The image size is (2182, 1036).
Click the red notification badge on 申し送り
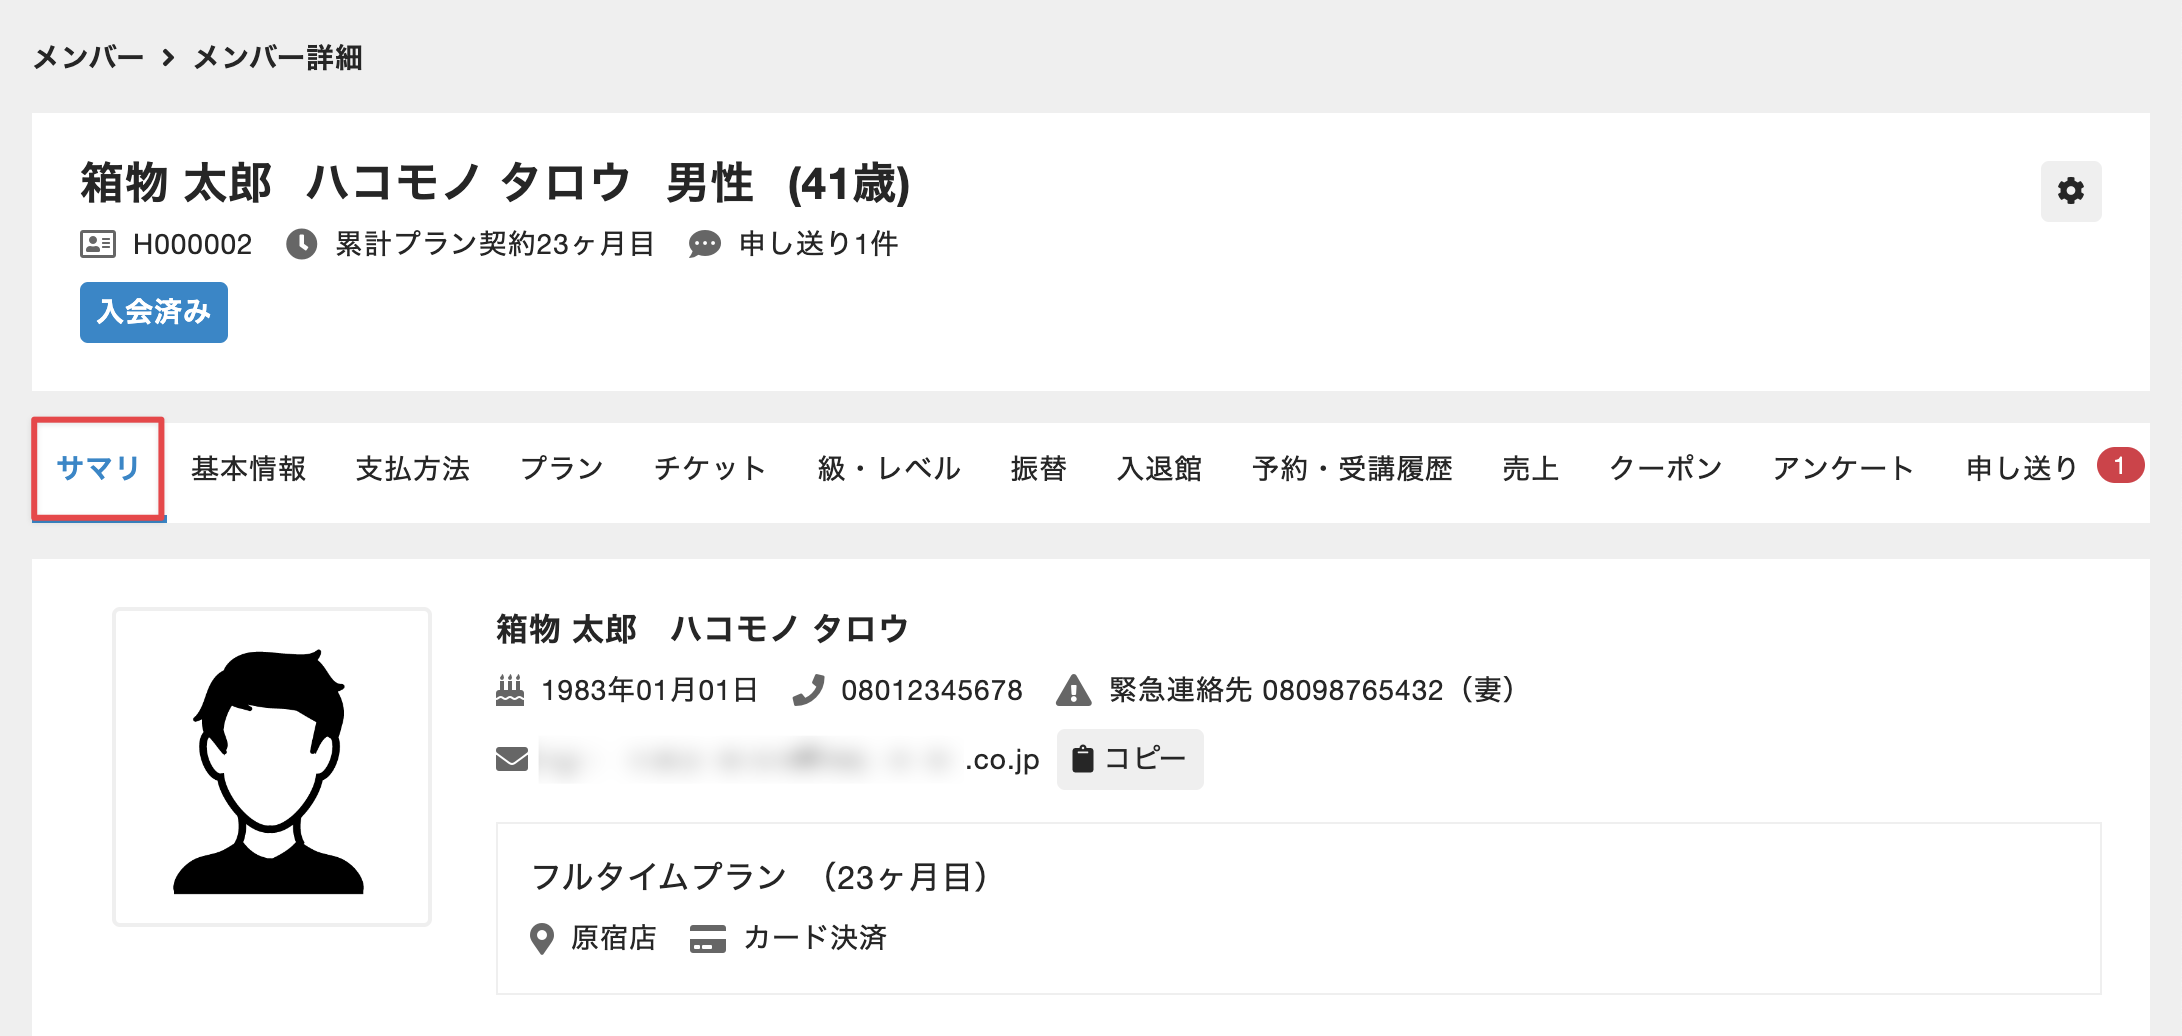(x=2119, y=465)
